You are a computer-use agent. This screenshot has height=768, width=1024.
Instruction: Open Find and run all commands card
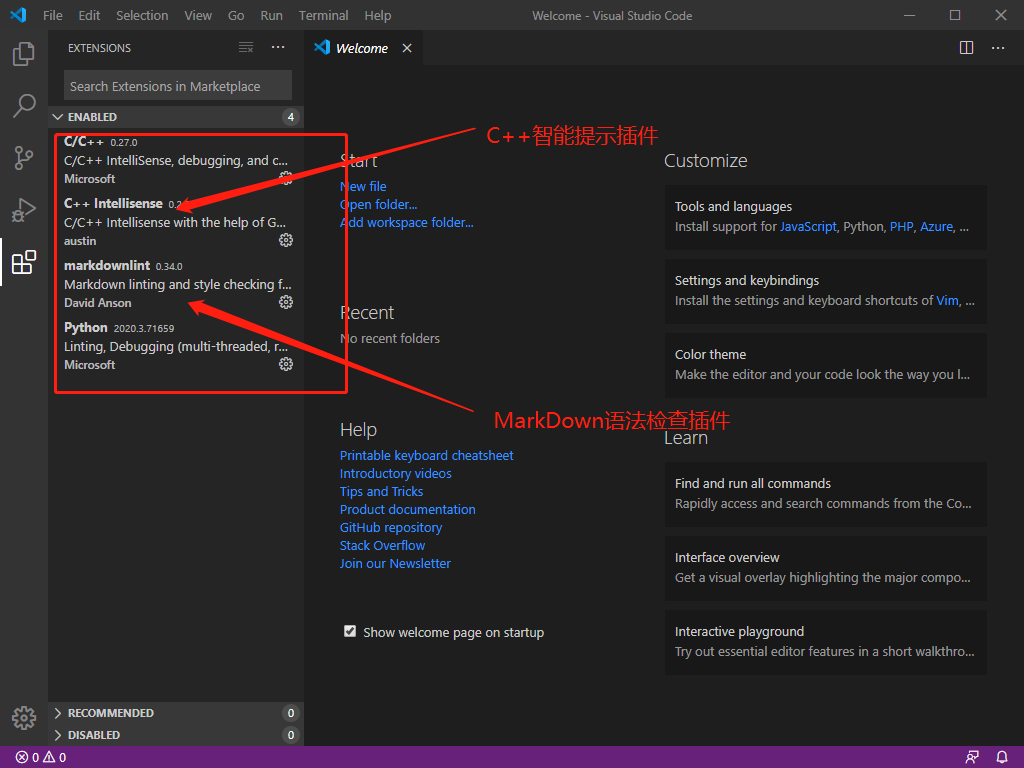[825, 494]
